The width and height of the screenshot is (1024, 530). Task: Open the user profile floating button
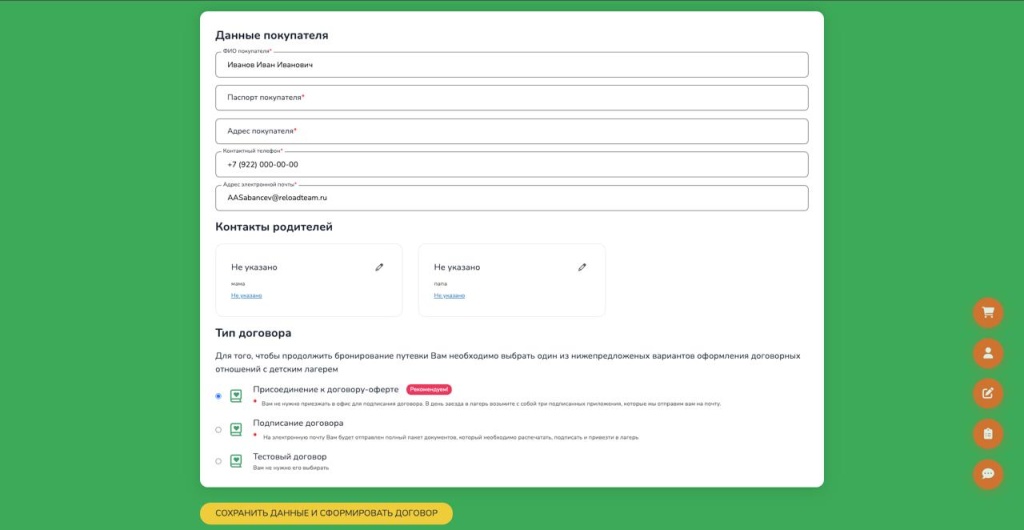pyautogui.click(x=988, y=352)
